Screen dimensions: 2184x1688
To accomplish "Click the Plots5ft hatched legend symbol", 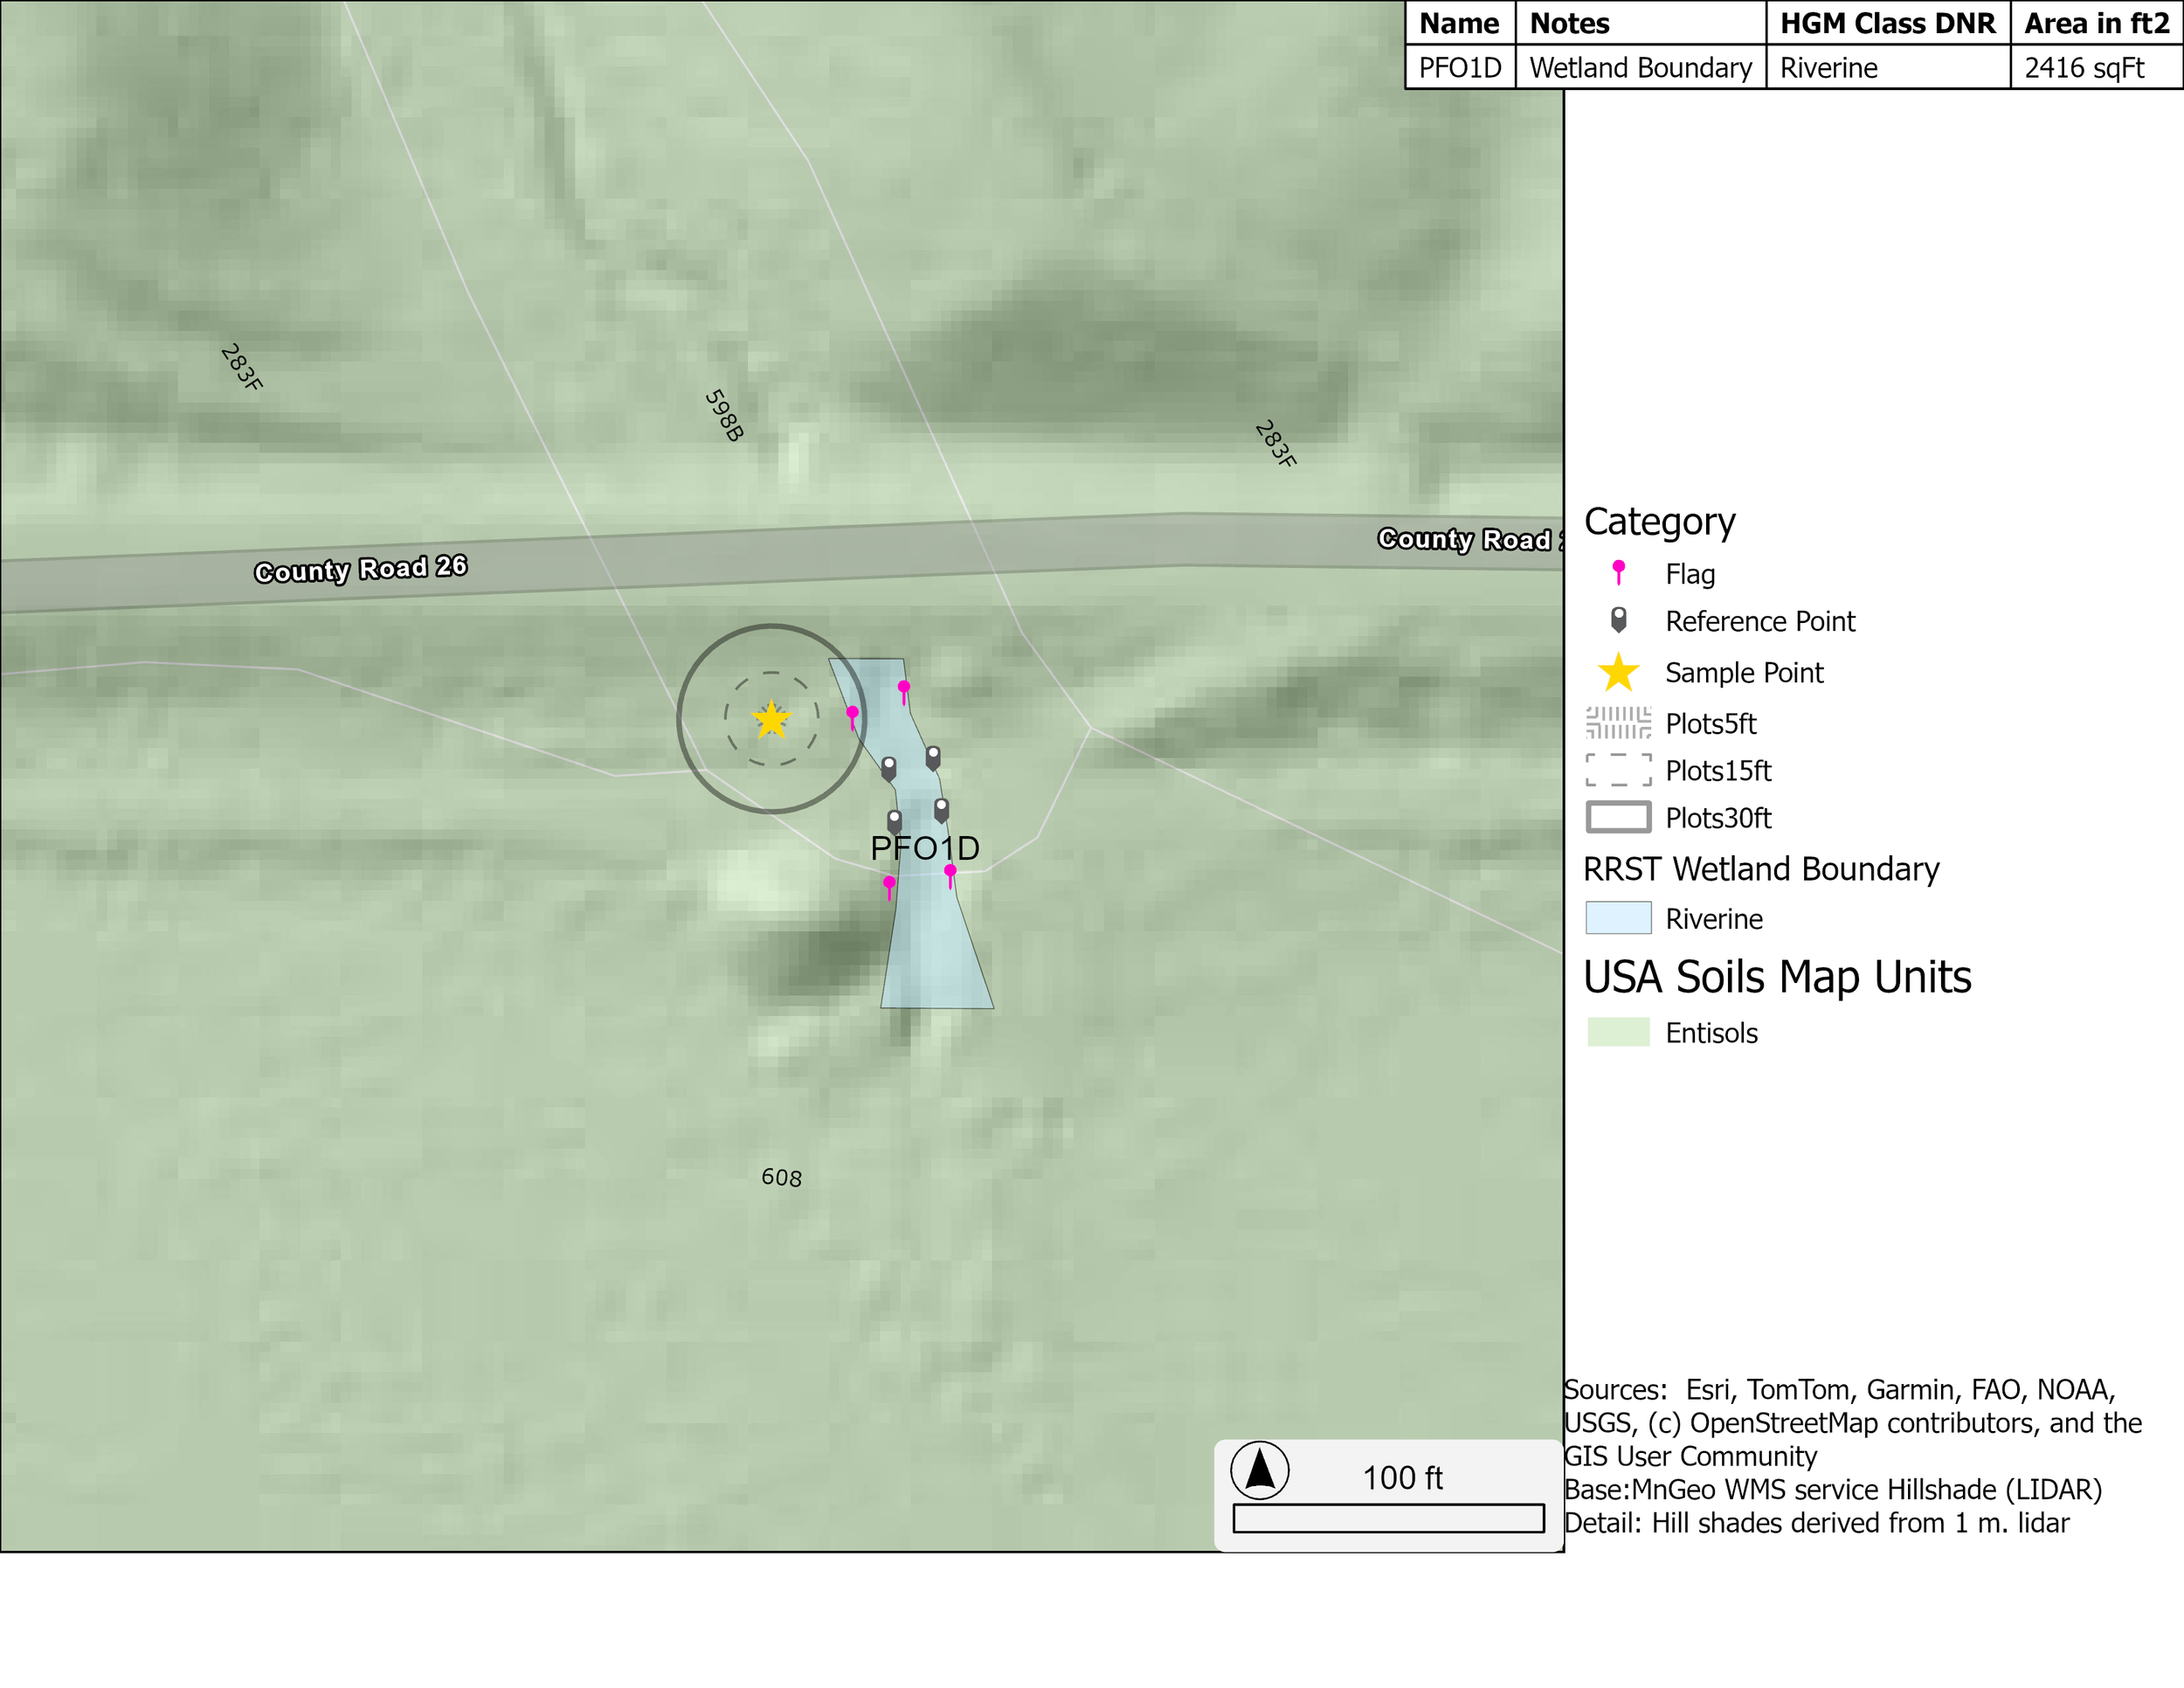I will click(1618, 722).
